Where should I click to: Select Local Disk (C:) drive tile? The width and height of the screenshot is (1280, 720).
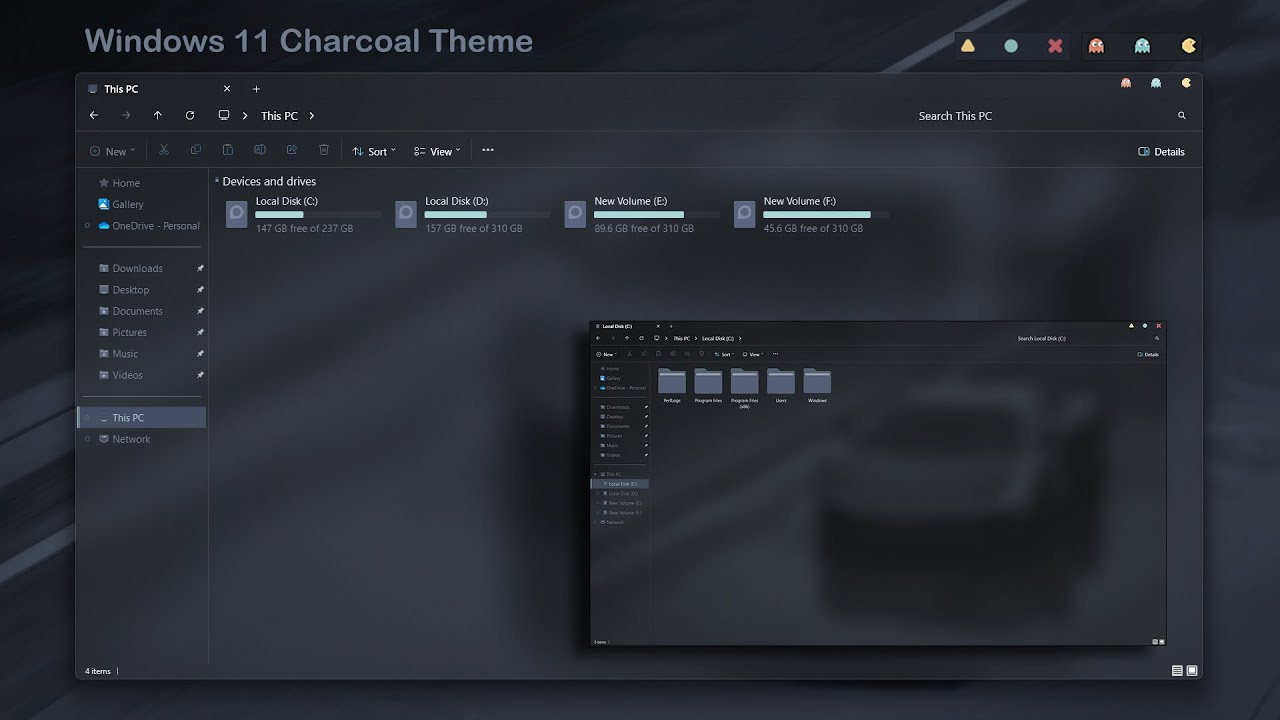(x=303, y=214)
